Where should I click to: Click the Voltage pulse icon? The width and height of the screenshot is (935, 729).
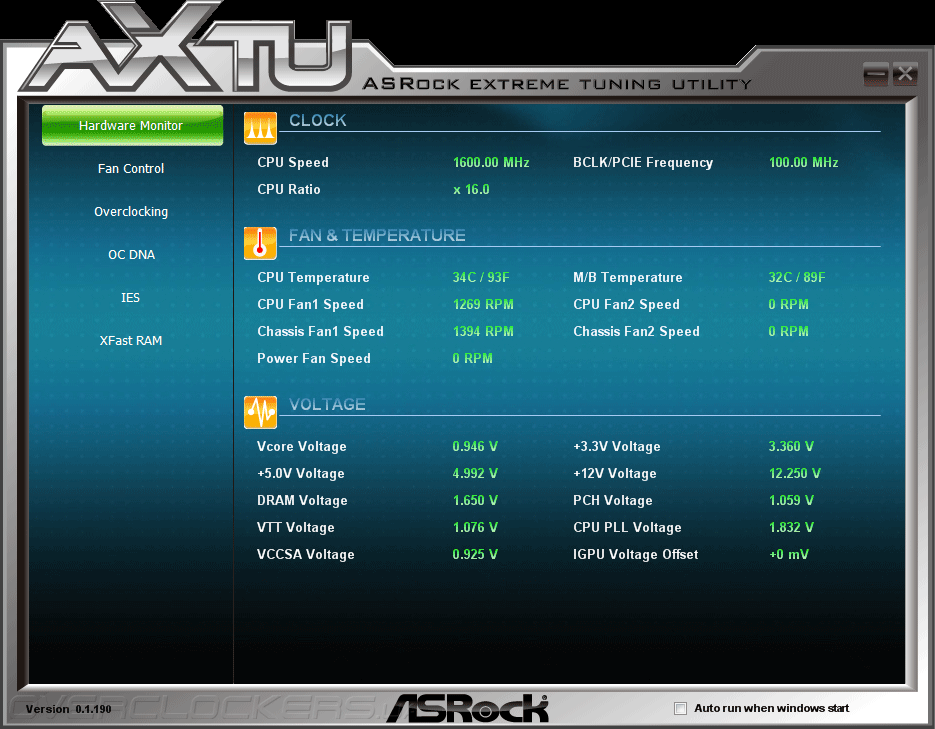260,412
